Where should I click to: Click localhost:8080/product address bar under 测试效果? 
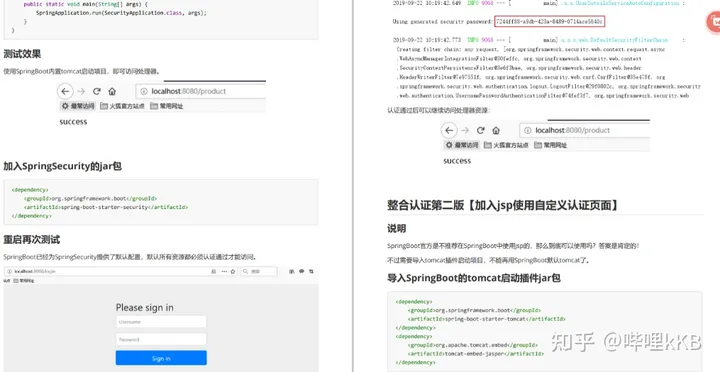(x=201, y=91)
